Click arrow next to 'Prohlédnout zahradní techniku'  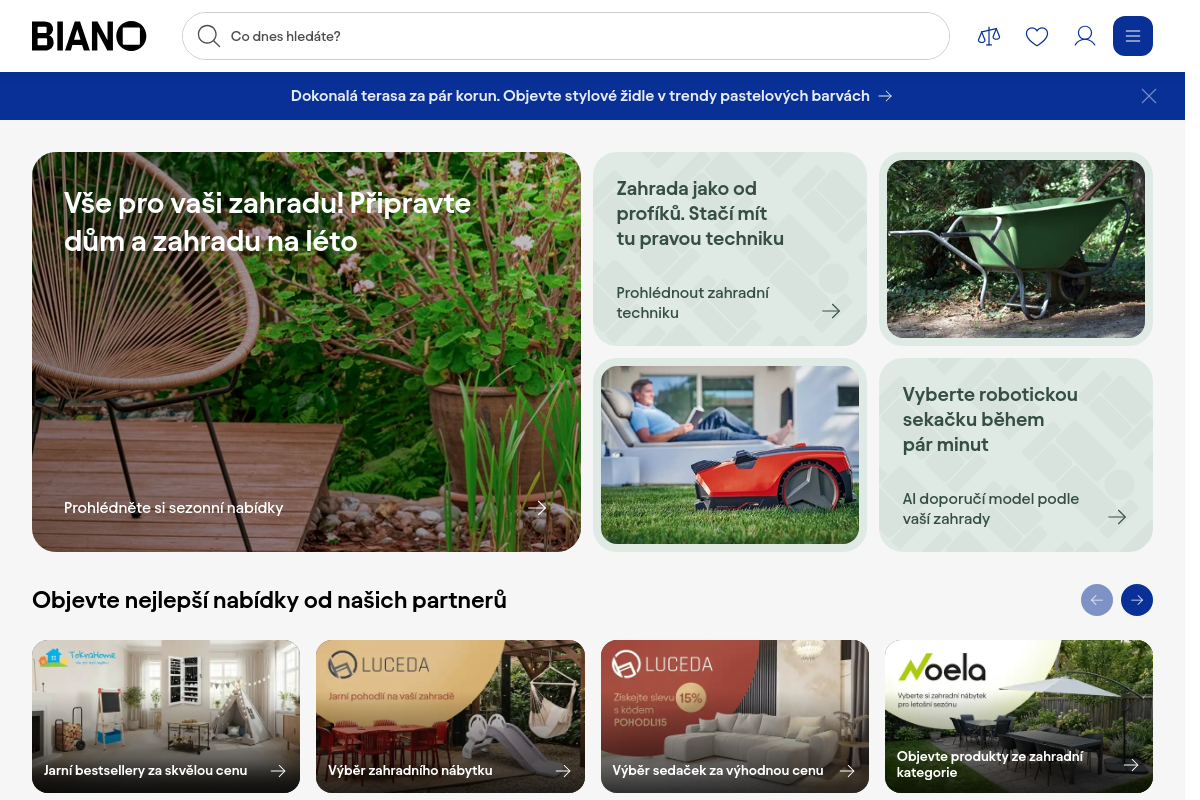(x=830, y=311)
